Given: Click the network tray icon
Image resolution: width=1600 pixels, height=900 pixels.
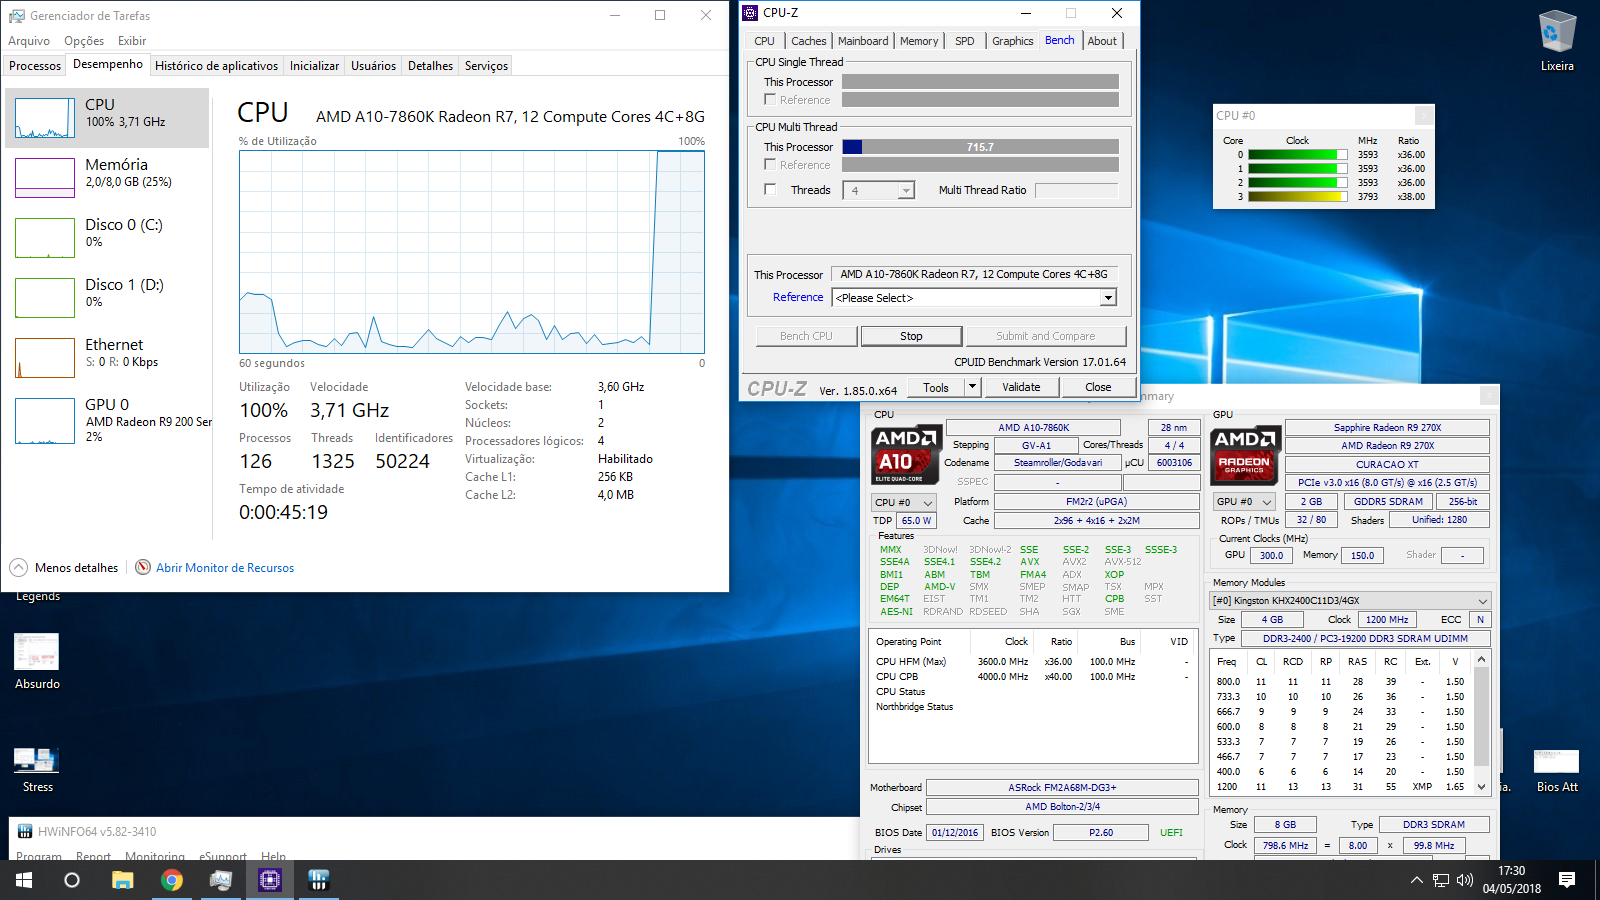Looking at the screenshot, I should point(1441,880).
